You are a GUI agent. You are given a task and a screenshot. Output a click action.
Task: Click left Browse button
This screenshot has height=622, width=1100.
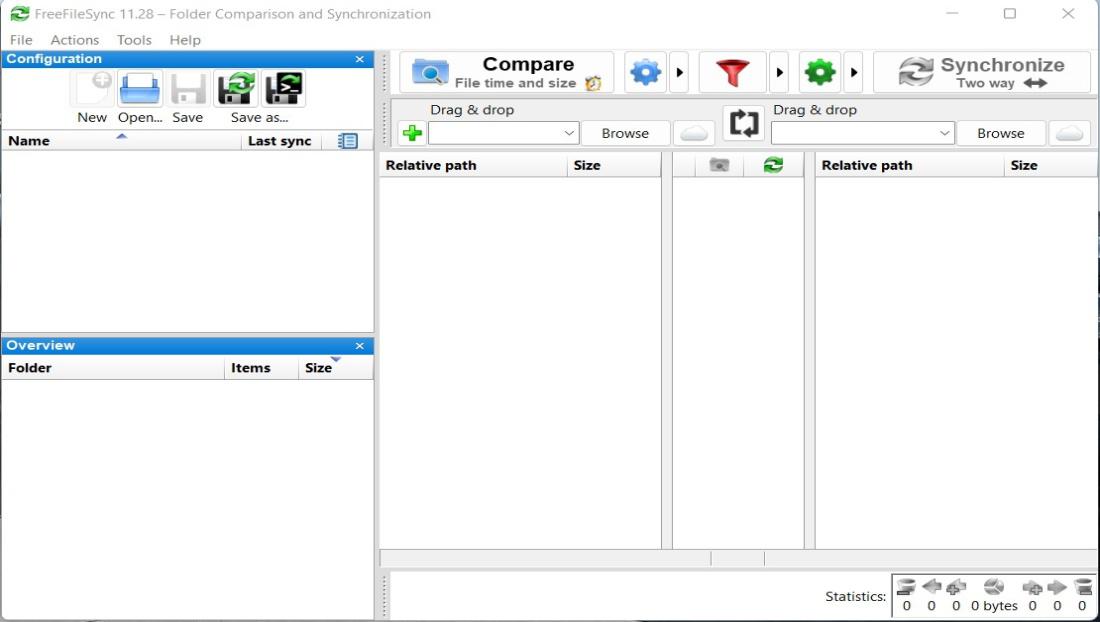625,133
